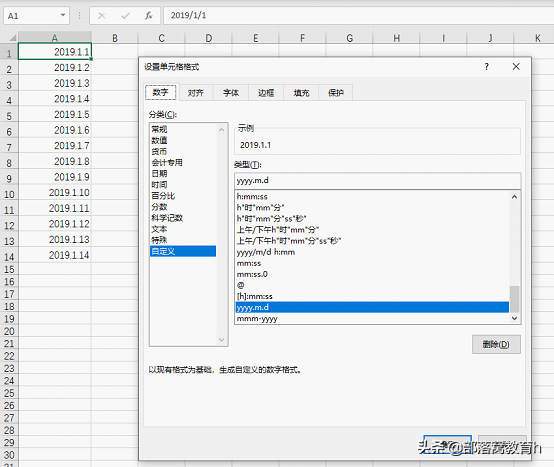
Task: Switch to the 边框 tab
Action: tap(266, 93)
